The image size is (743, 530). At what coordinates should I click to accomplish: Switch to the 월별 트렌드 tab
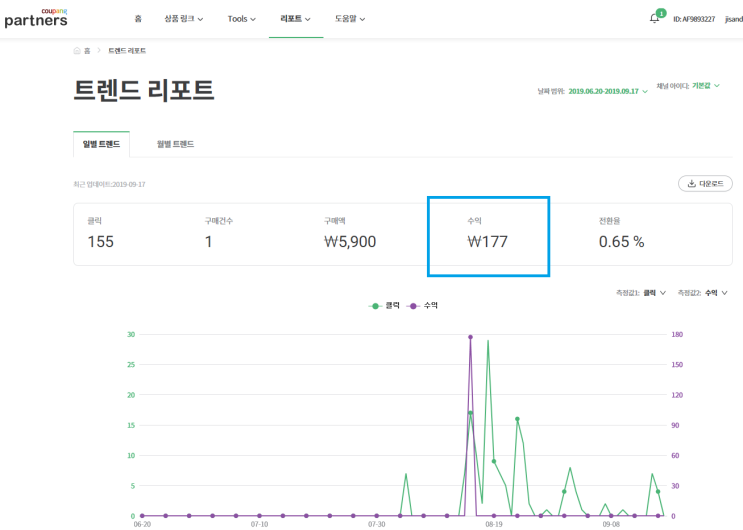[175, 144]
